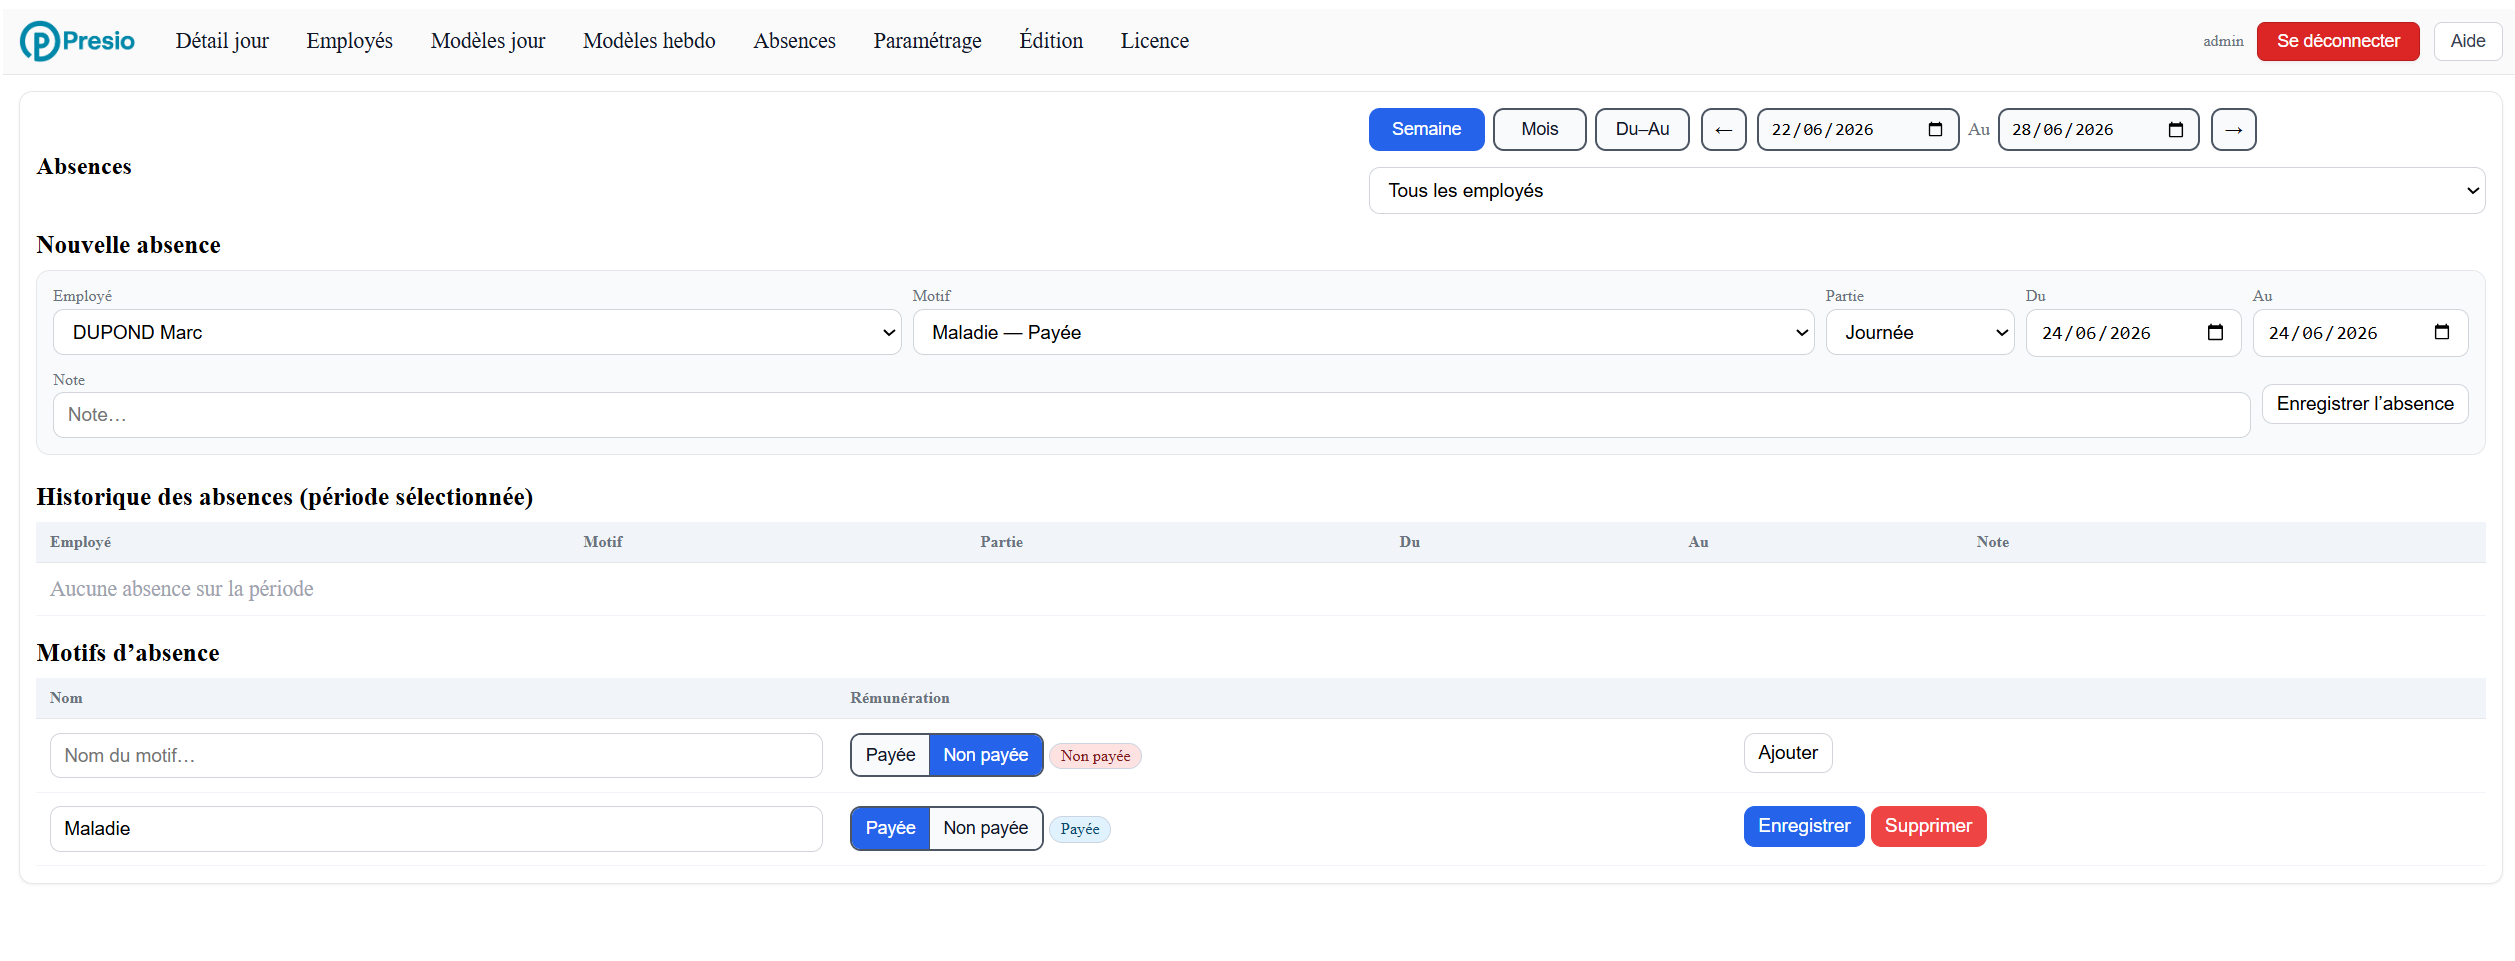
Task: Click the Se déconnecter button
Action: pos(2337,41)
